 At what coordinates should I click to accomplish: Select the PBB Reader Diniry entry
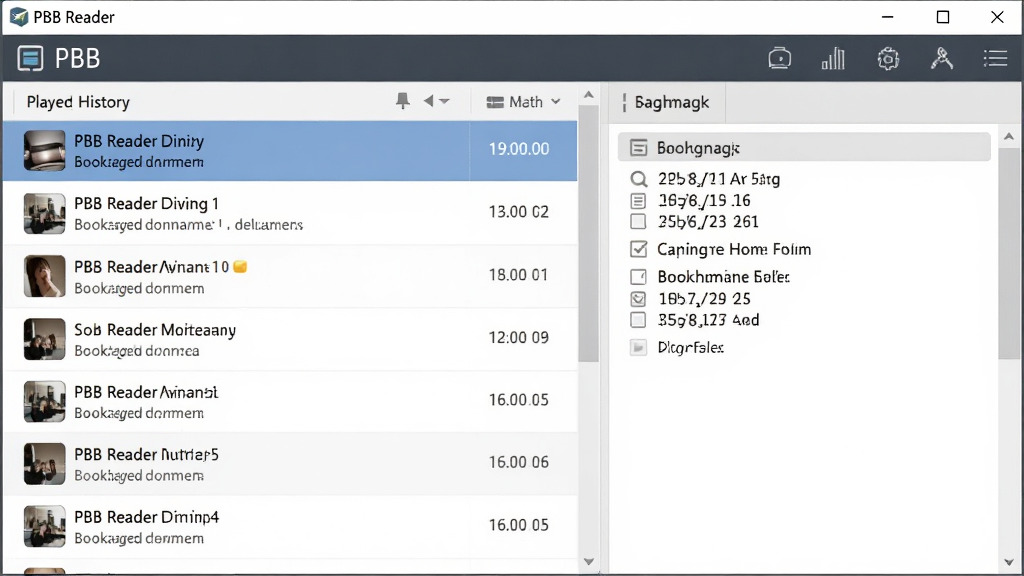coord(290,151)
